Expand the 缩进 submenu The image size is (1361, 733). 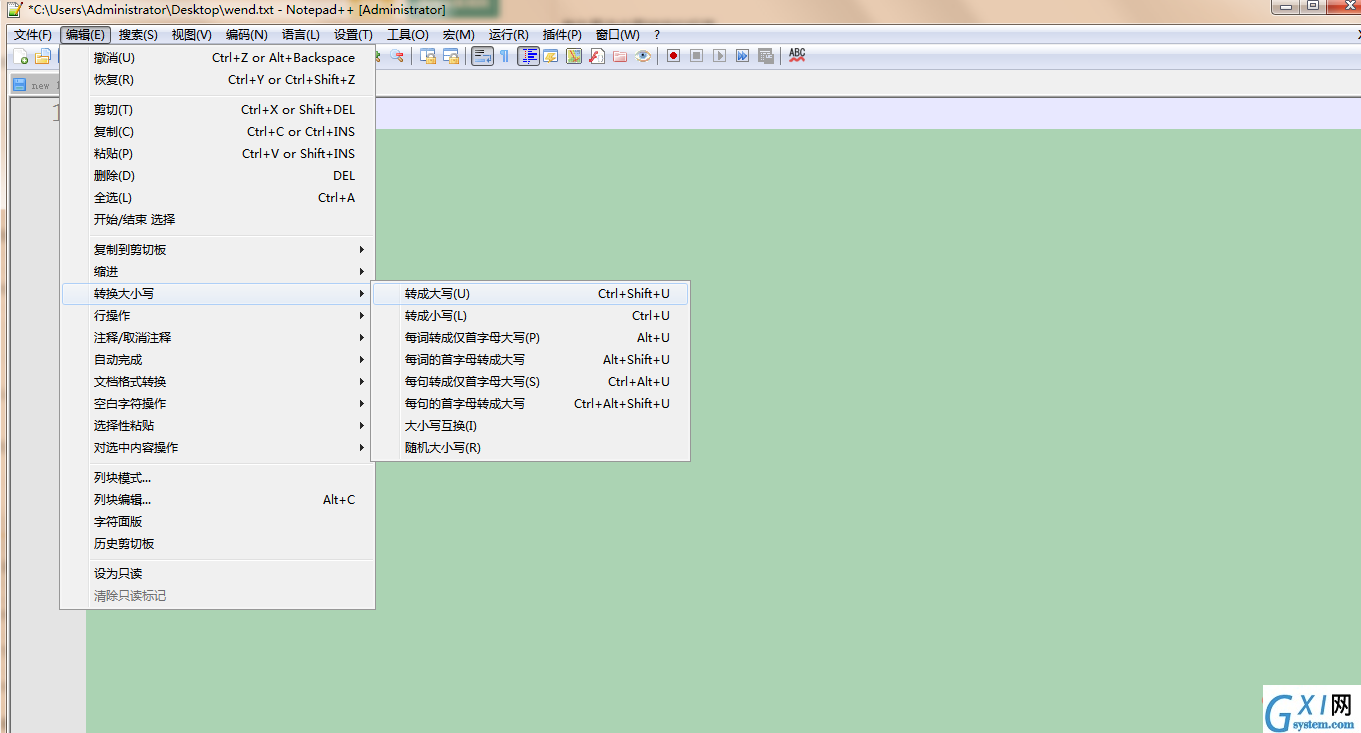(217, 272)
